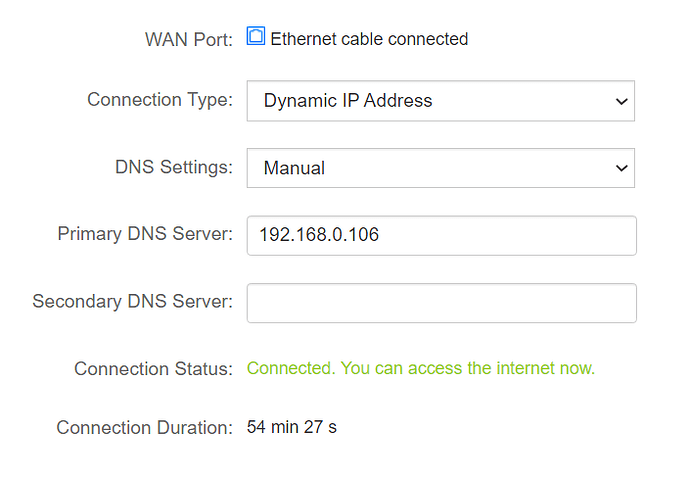Screen dimensions: 690x479
Task: Click the "Connection Status:" label
Action: click(153, 369)
